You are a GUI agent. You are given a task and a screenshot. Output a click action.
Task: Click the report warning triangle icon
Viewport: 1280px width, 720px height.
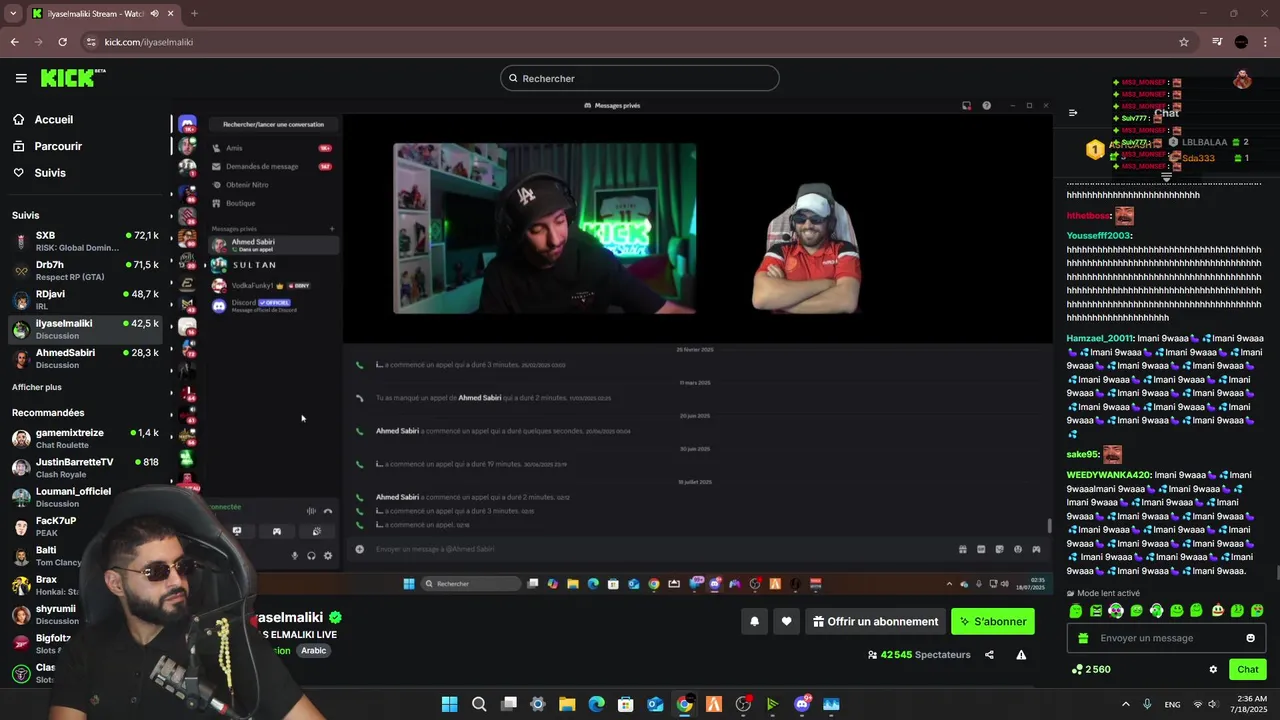click(1021, 655)
